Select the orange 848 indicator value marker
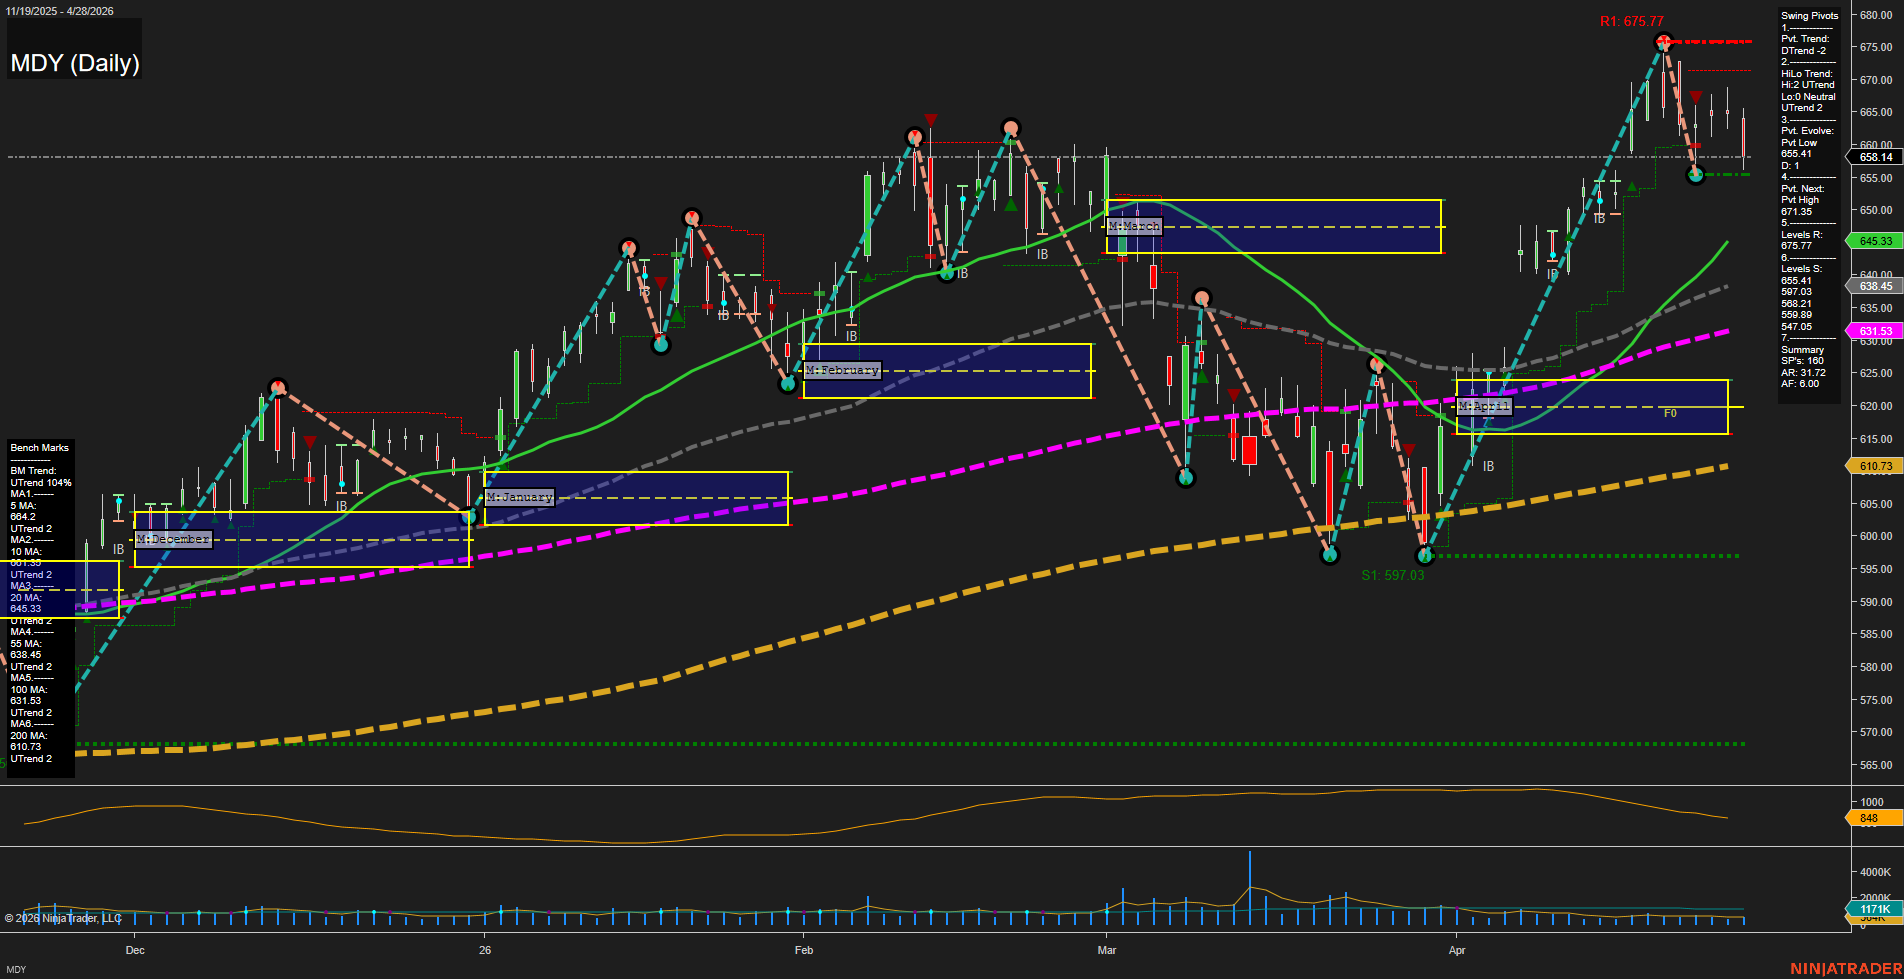Image resolution: width=1904 pixels, height=979 pixels. (x=1868, y=818)
